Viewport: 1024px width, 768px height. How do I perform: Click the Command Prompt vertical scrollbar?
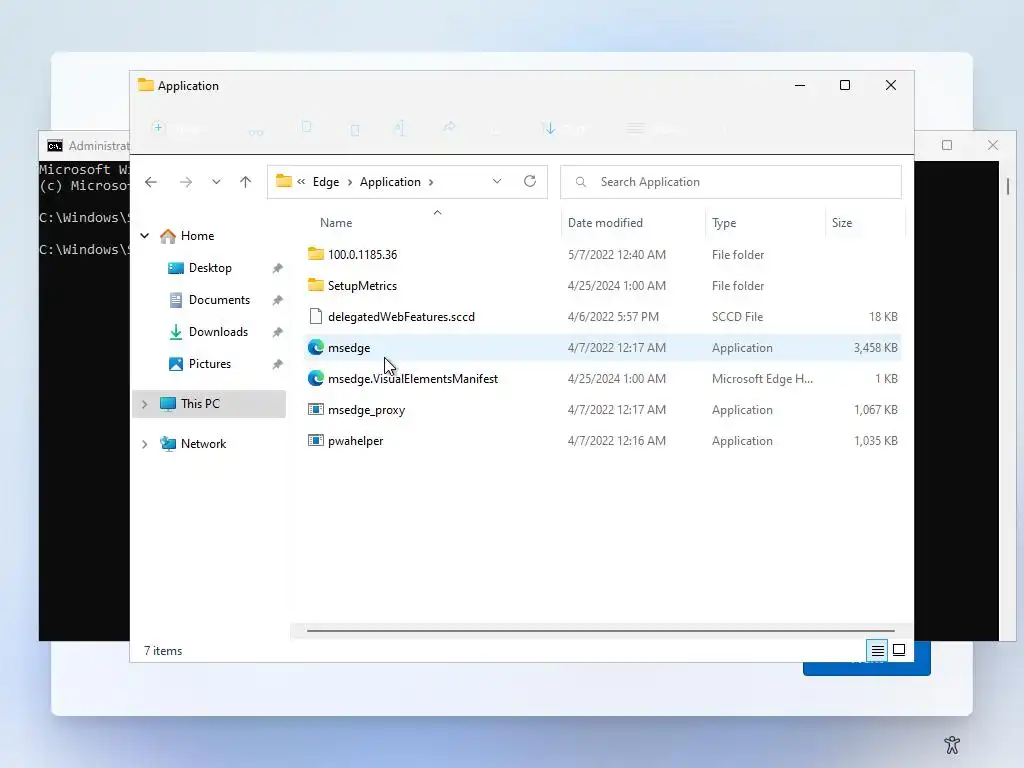[1008, 186]
